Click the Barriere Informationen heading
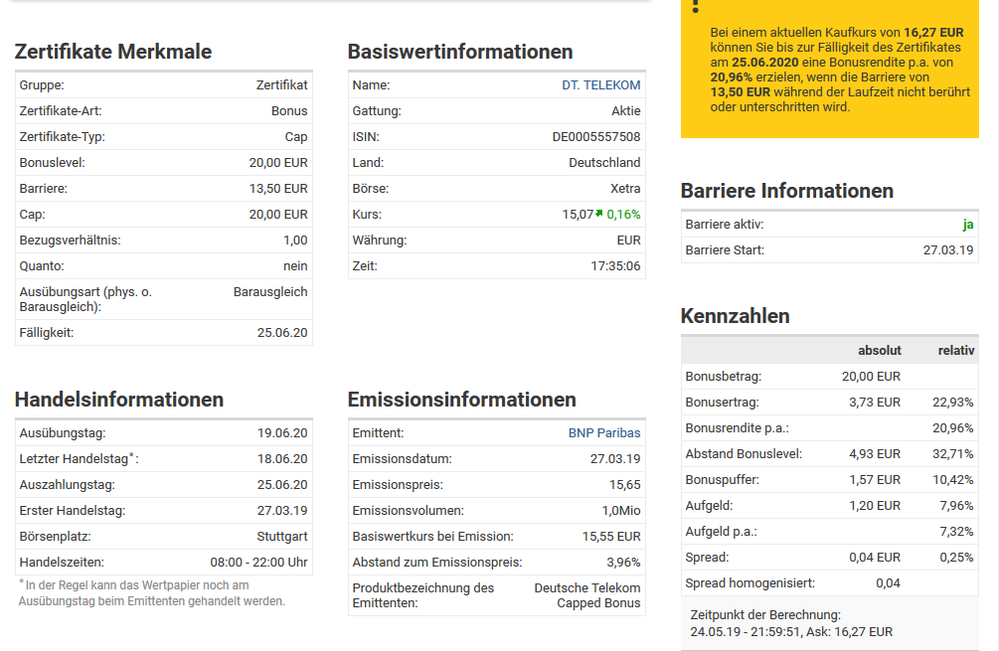 click(x=787, y=191)
